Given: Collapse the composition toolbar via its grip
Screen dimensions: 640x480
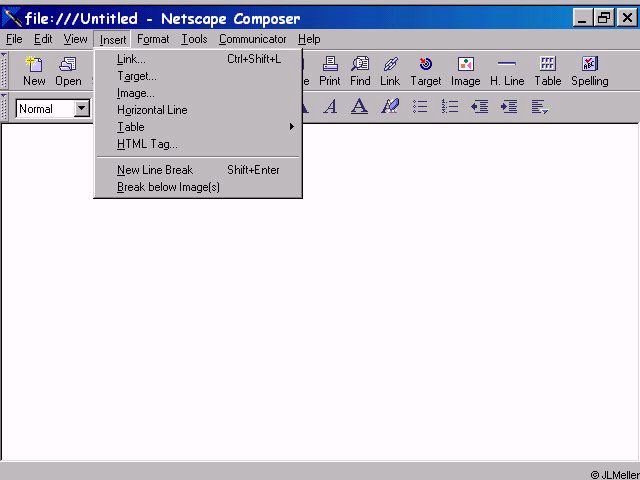Looking at the screenshot, I should (4, 71).
